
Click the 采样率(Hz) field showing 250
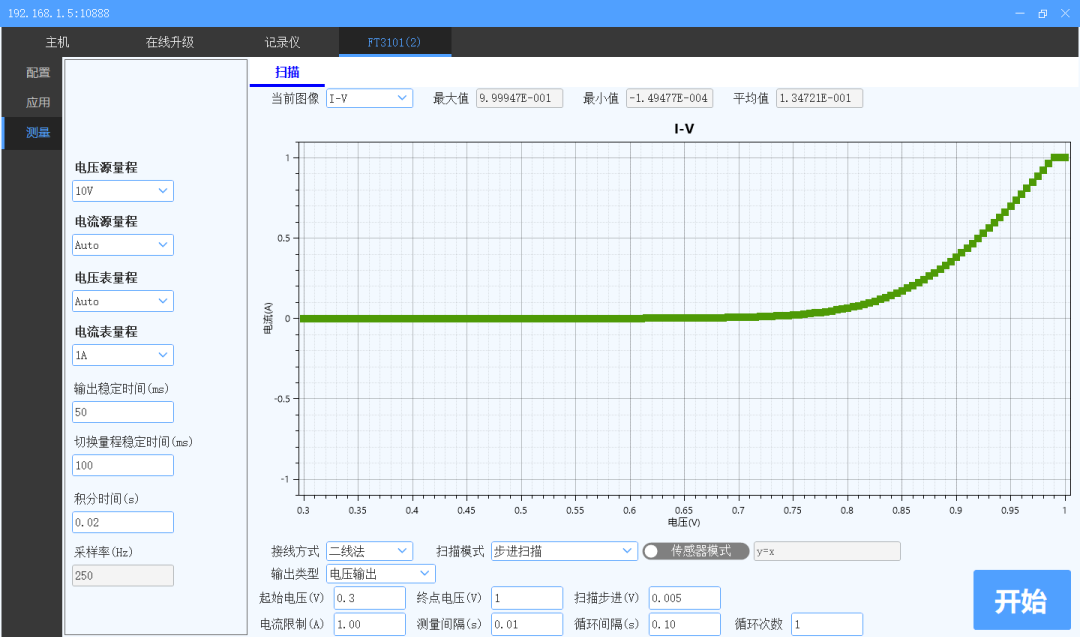pyautogui.click(x=123, y=576)
